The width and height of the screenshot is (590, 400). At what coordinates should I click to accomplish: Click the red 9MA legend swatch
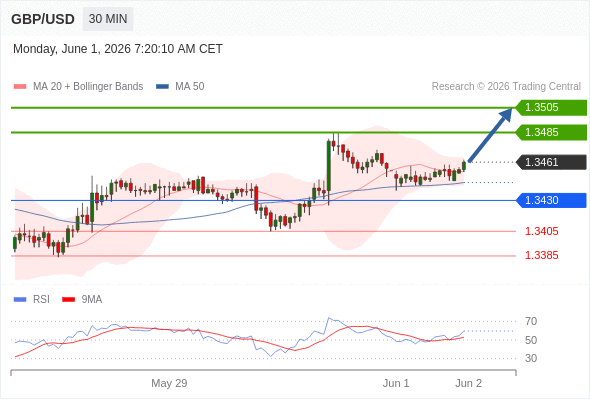coord(68,300)
